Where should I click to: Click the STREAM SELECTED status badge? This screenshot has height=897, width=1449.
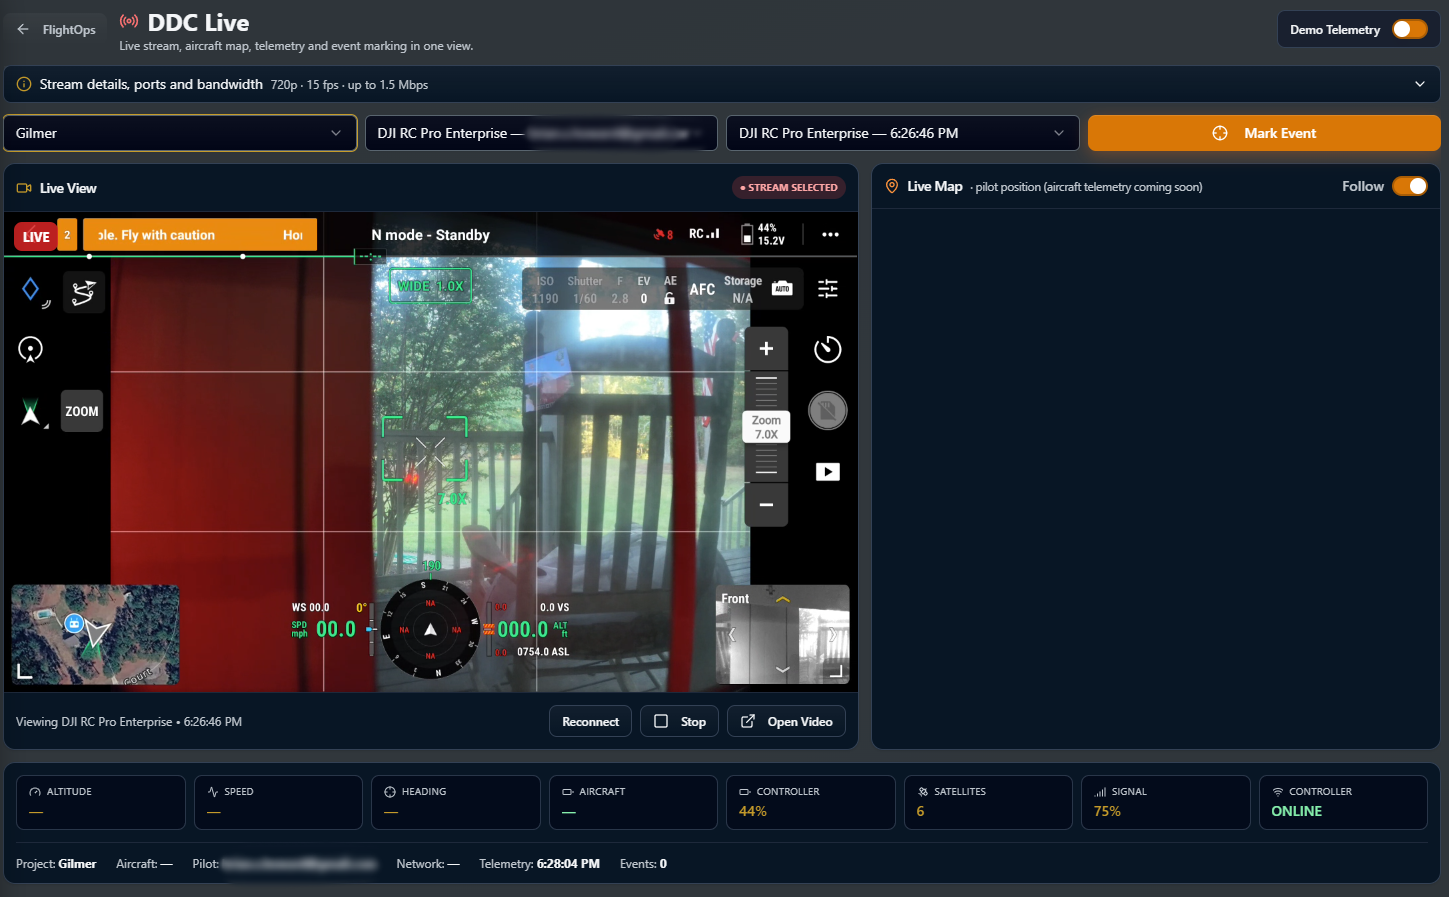pyautogui.click(x=789, y=187)
